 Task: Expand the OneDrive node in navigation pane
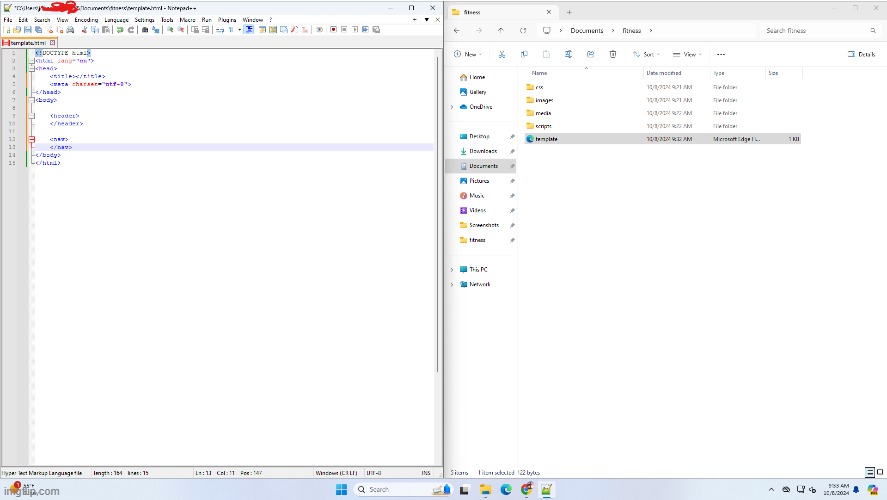(452, 107)
